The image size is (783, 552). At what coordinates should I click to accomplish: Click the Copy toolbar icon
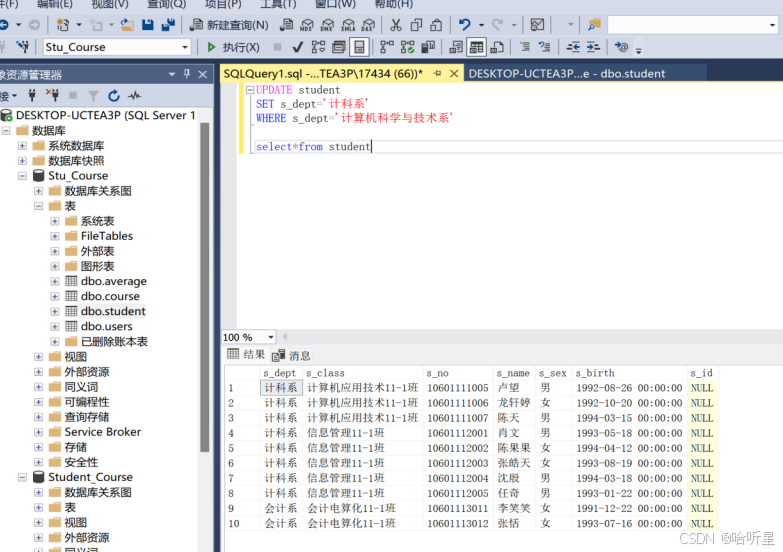click(415, 24)
